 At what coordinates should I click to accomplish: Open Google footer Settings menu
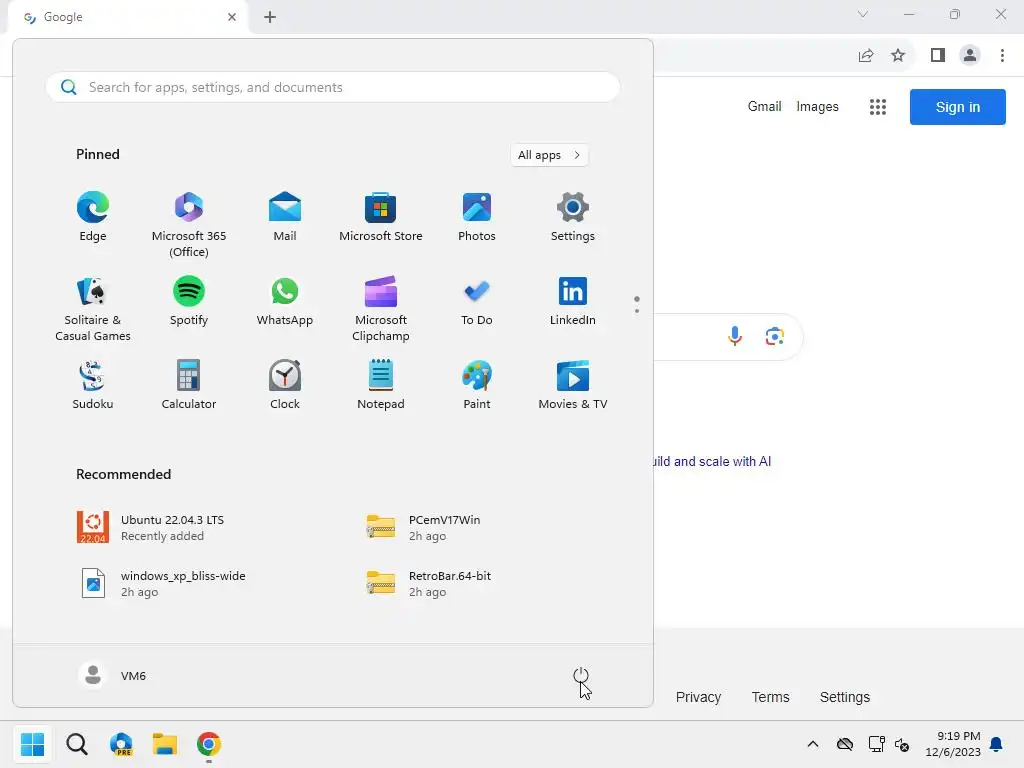tap(844, 697)
